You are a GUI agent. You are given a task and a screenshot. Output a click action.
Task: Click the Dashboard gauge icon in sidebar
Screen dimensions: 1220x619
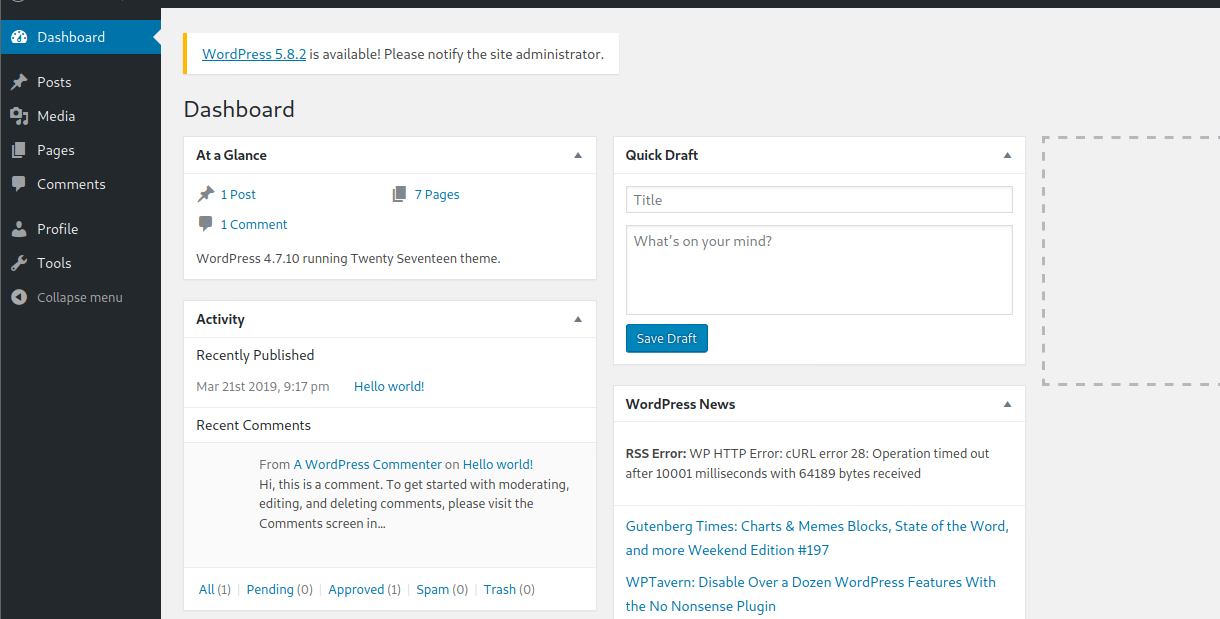click(x=19, y=37)
